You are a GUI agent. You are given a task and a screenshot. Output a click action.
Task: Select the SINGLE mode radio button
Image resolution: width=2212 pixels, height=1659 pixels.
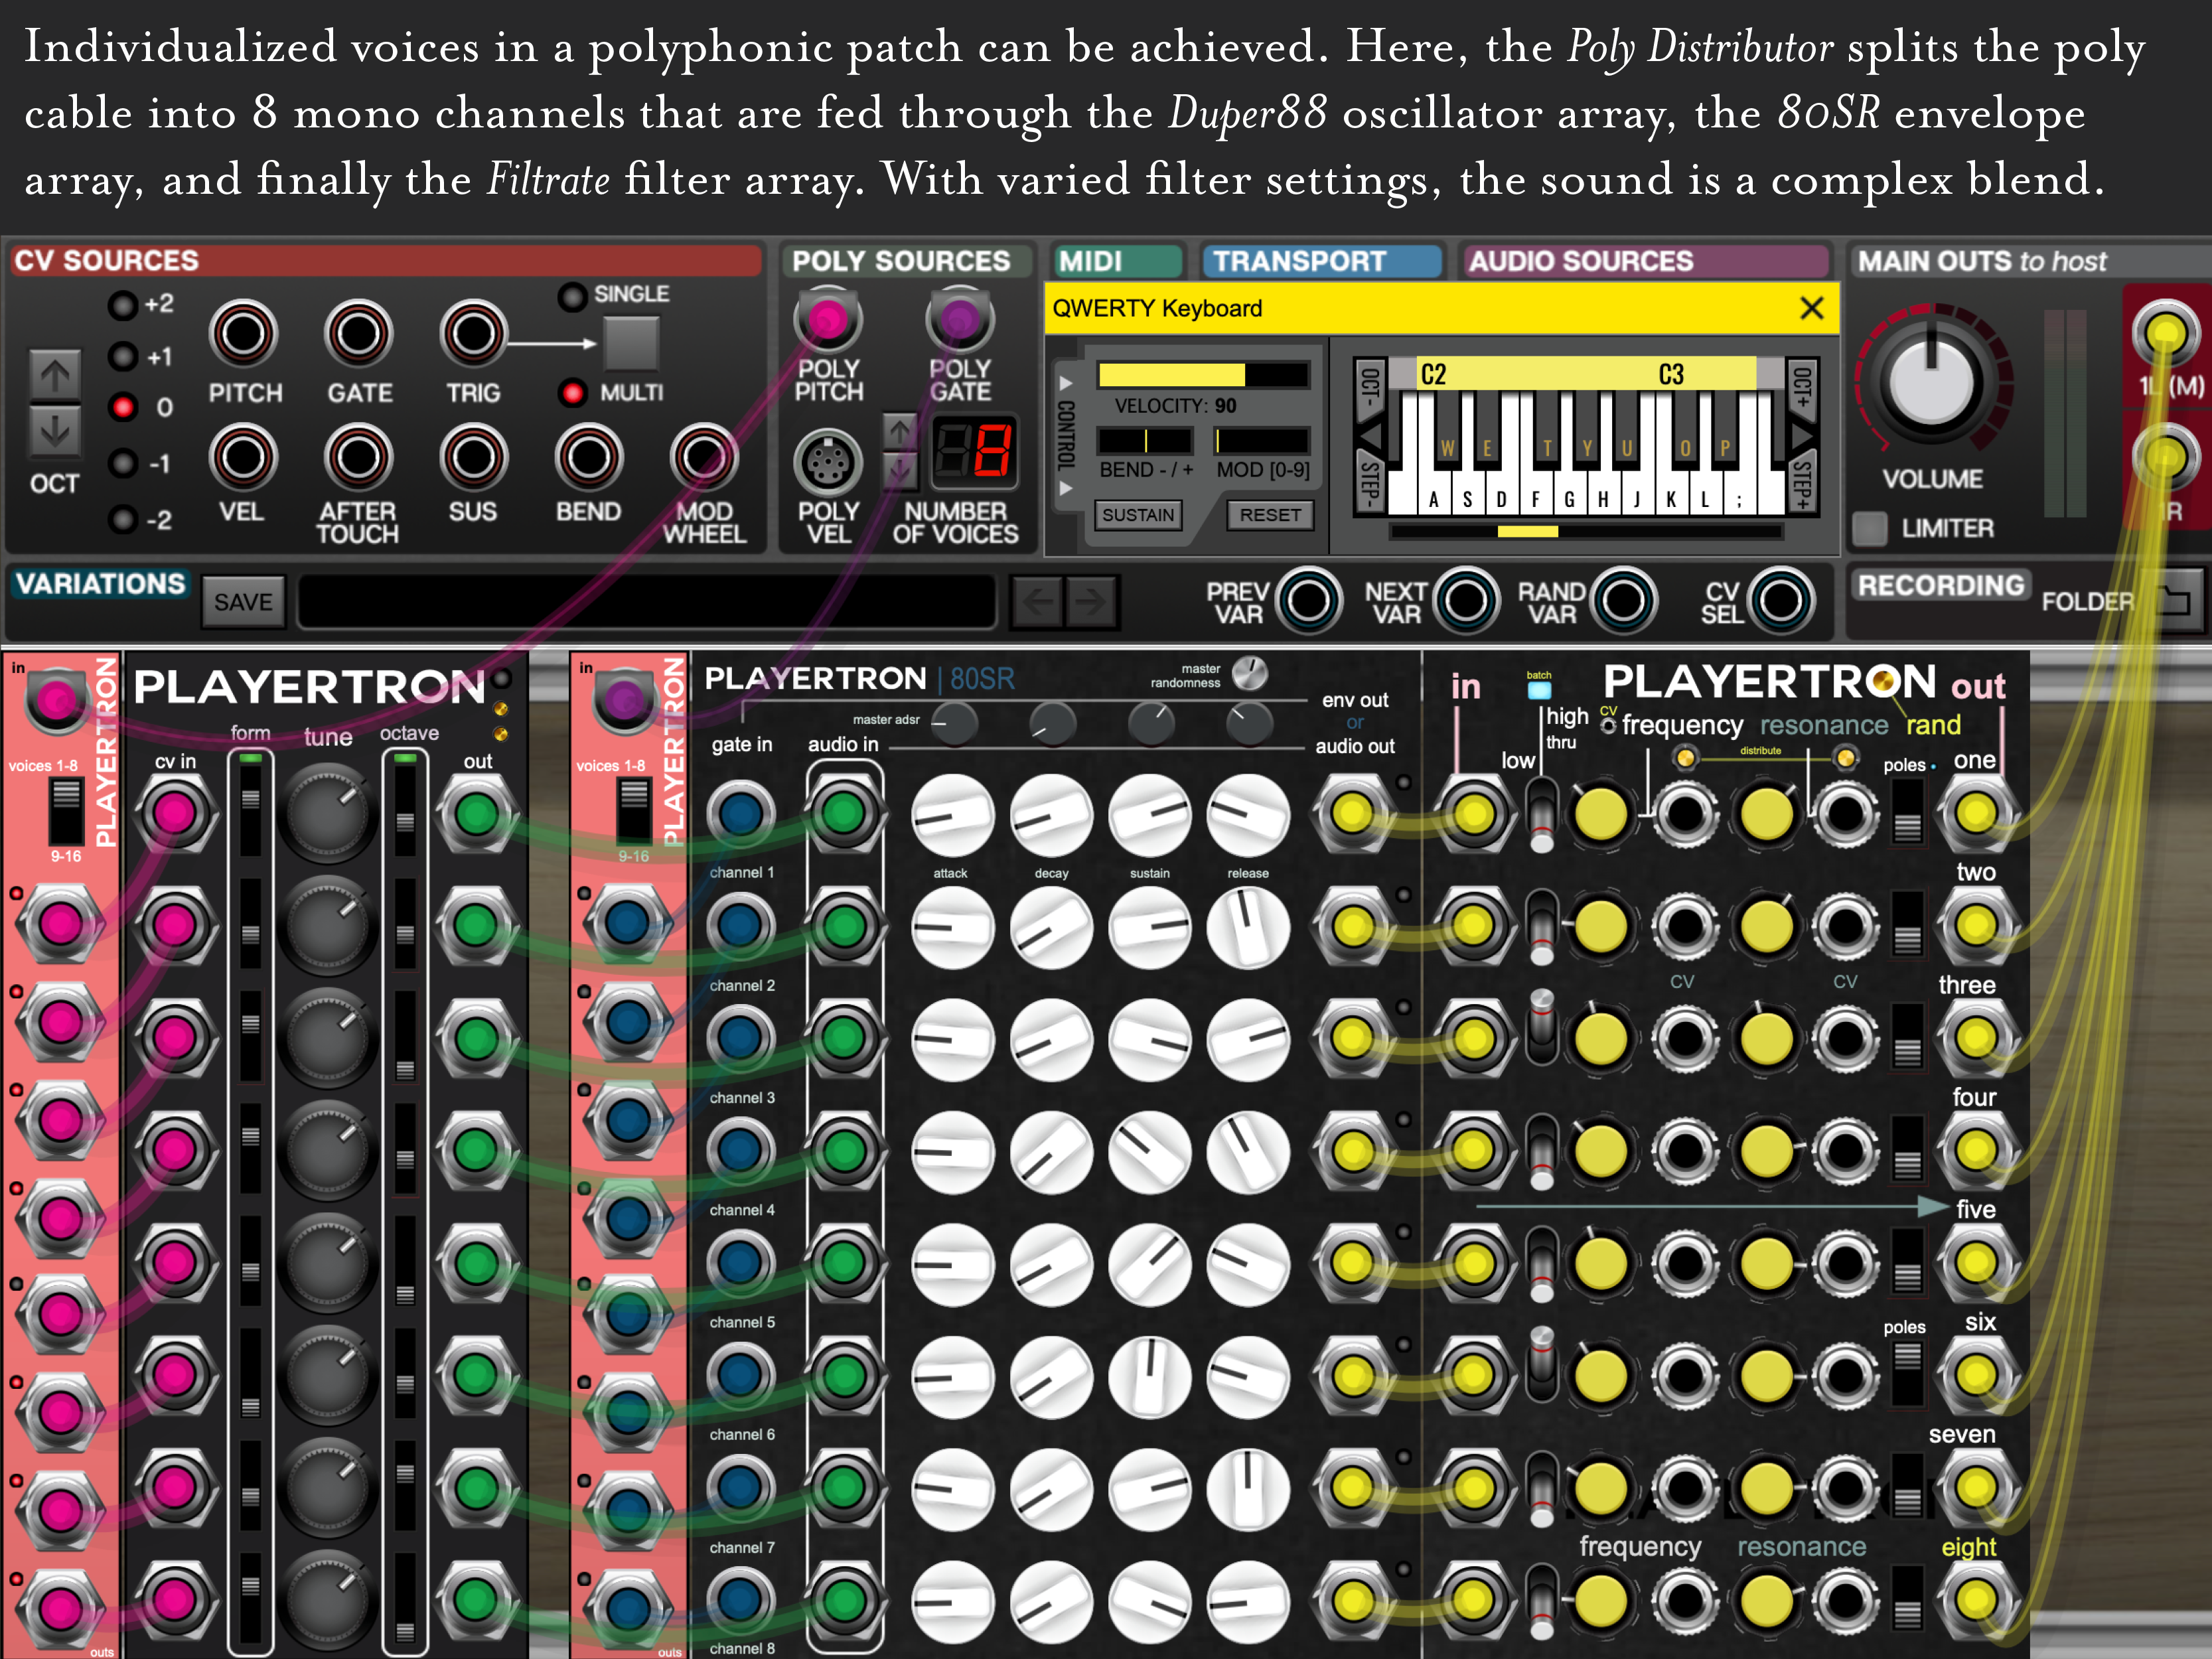[572, 296]
